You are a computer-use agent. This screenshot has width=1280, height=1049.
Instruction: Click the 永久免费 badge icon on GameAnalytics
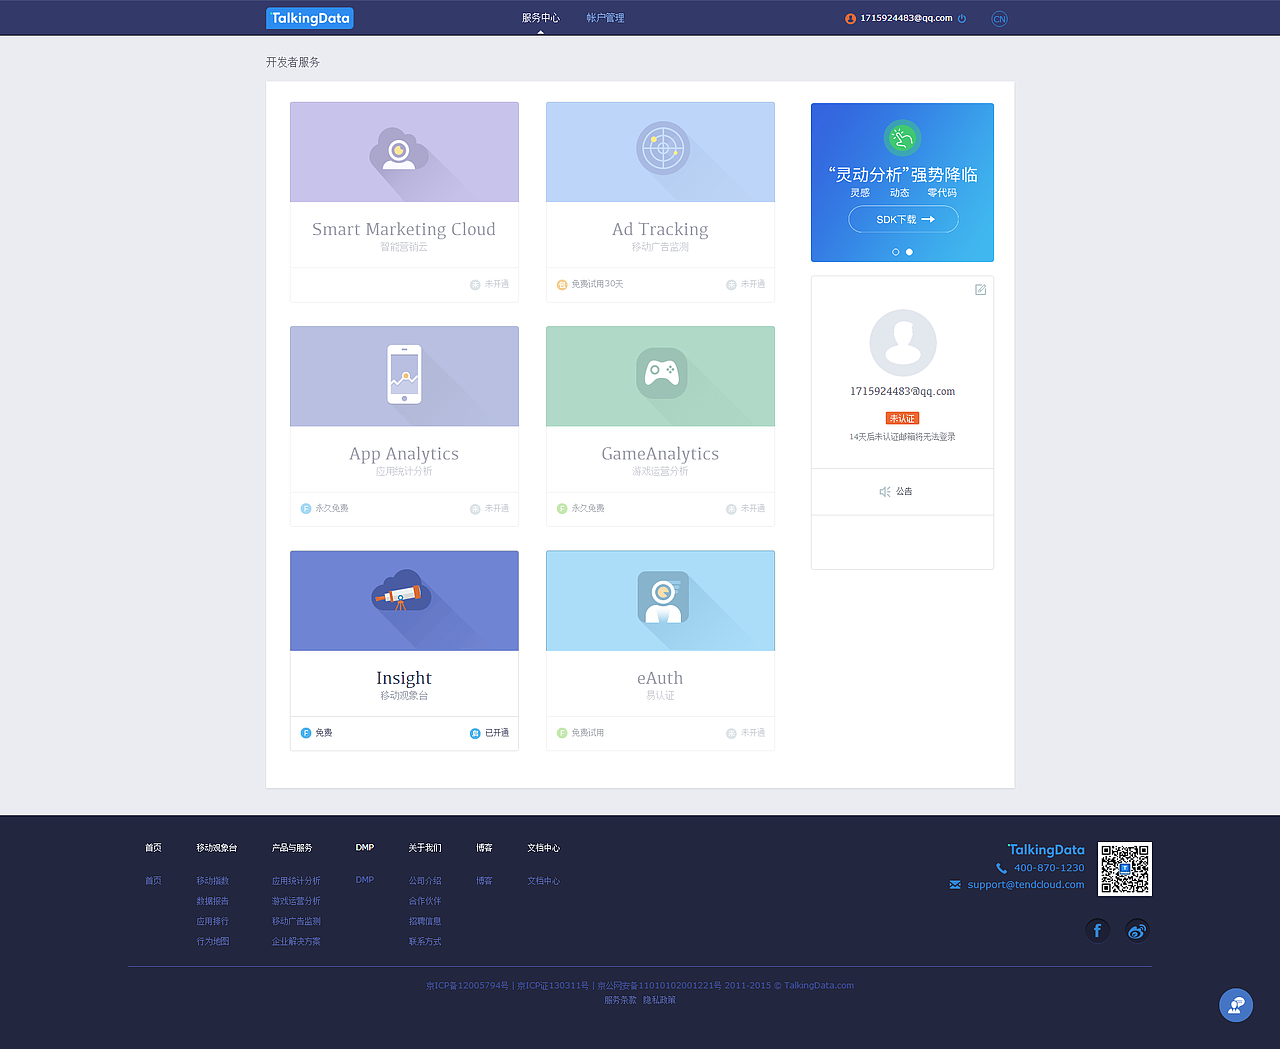(562, 509)
